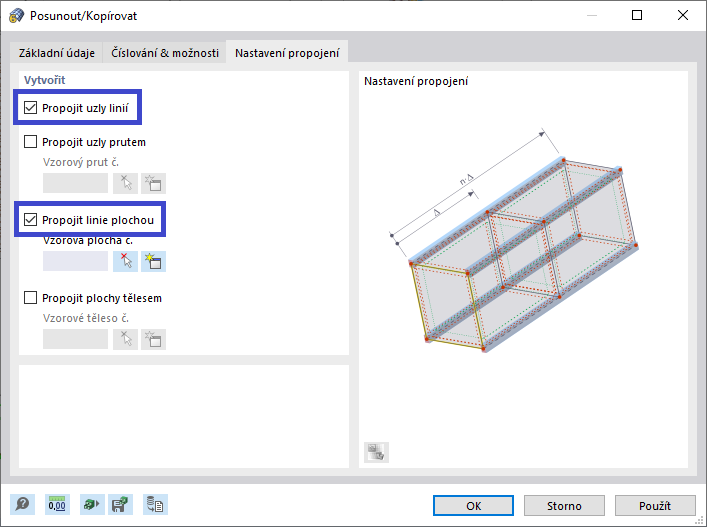
Task: Open Číslování & možnosti tab
Action: coord(165,53)
